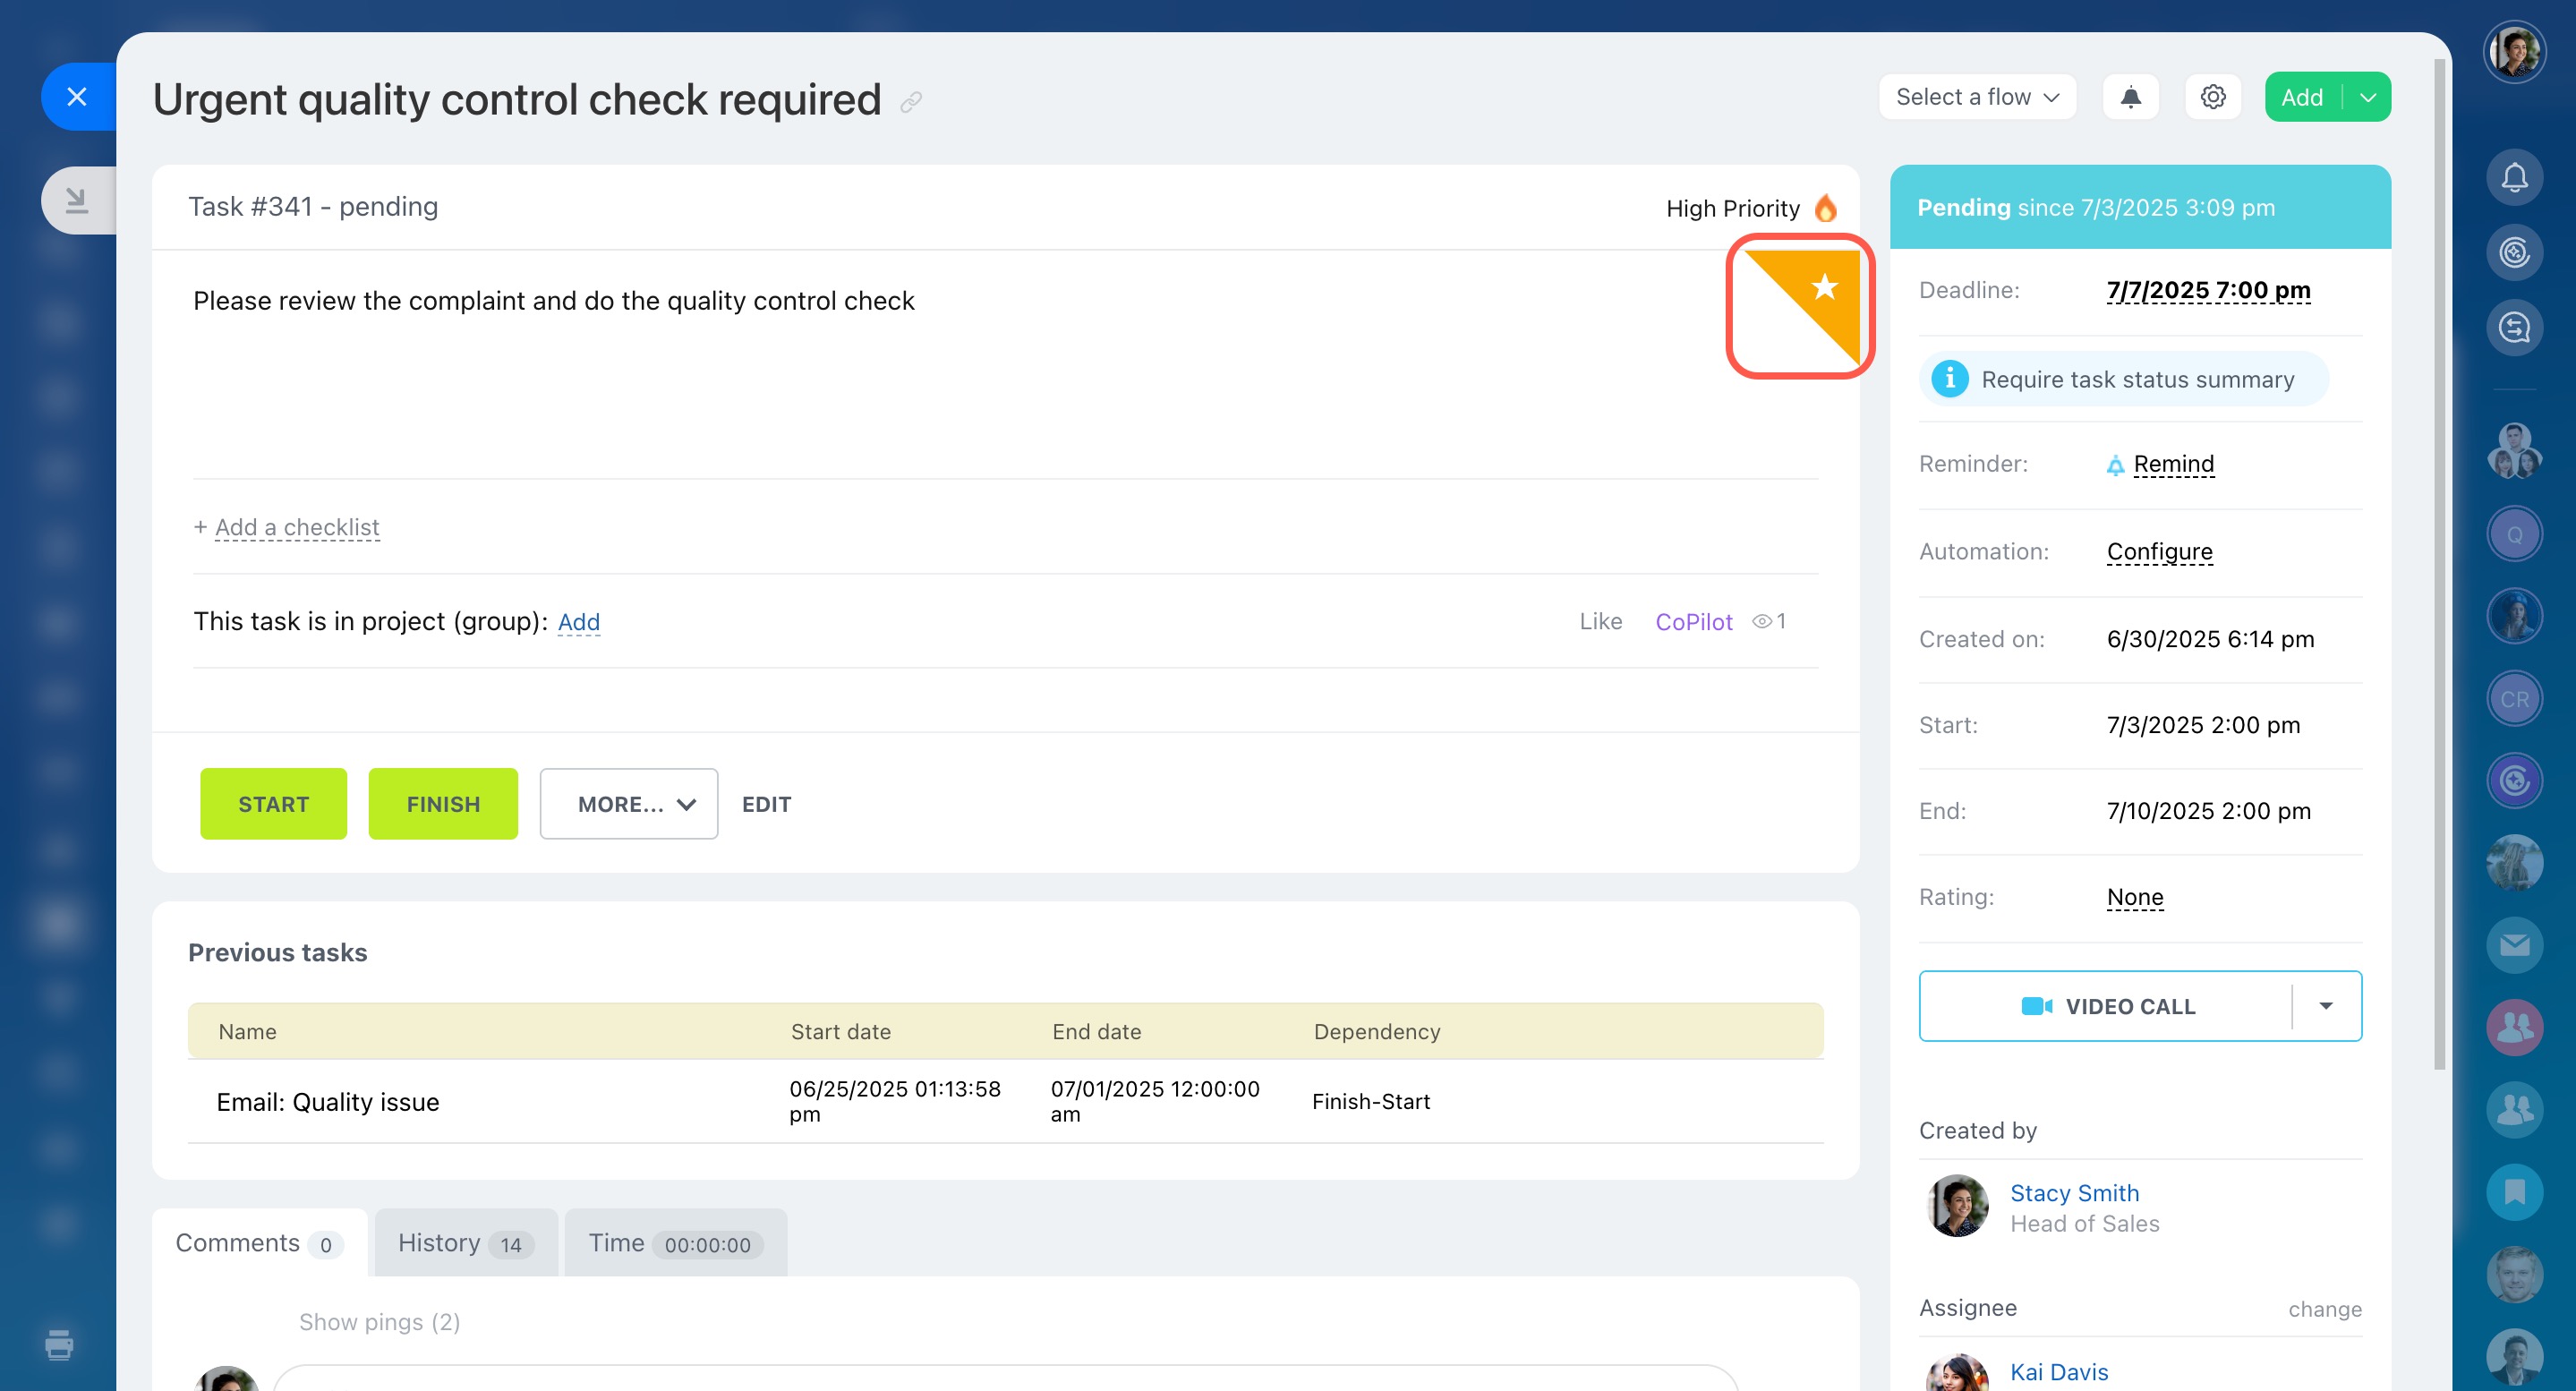The image size is (2576, 1391).
Task: Open Kai Davis's profile link
Action: pos(2058,1372)
